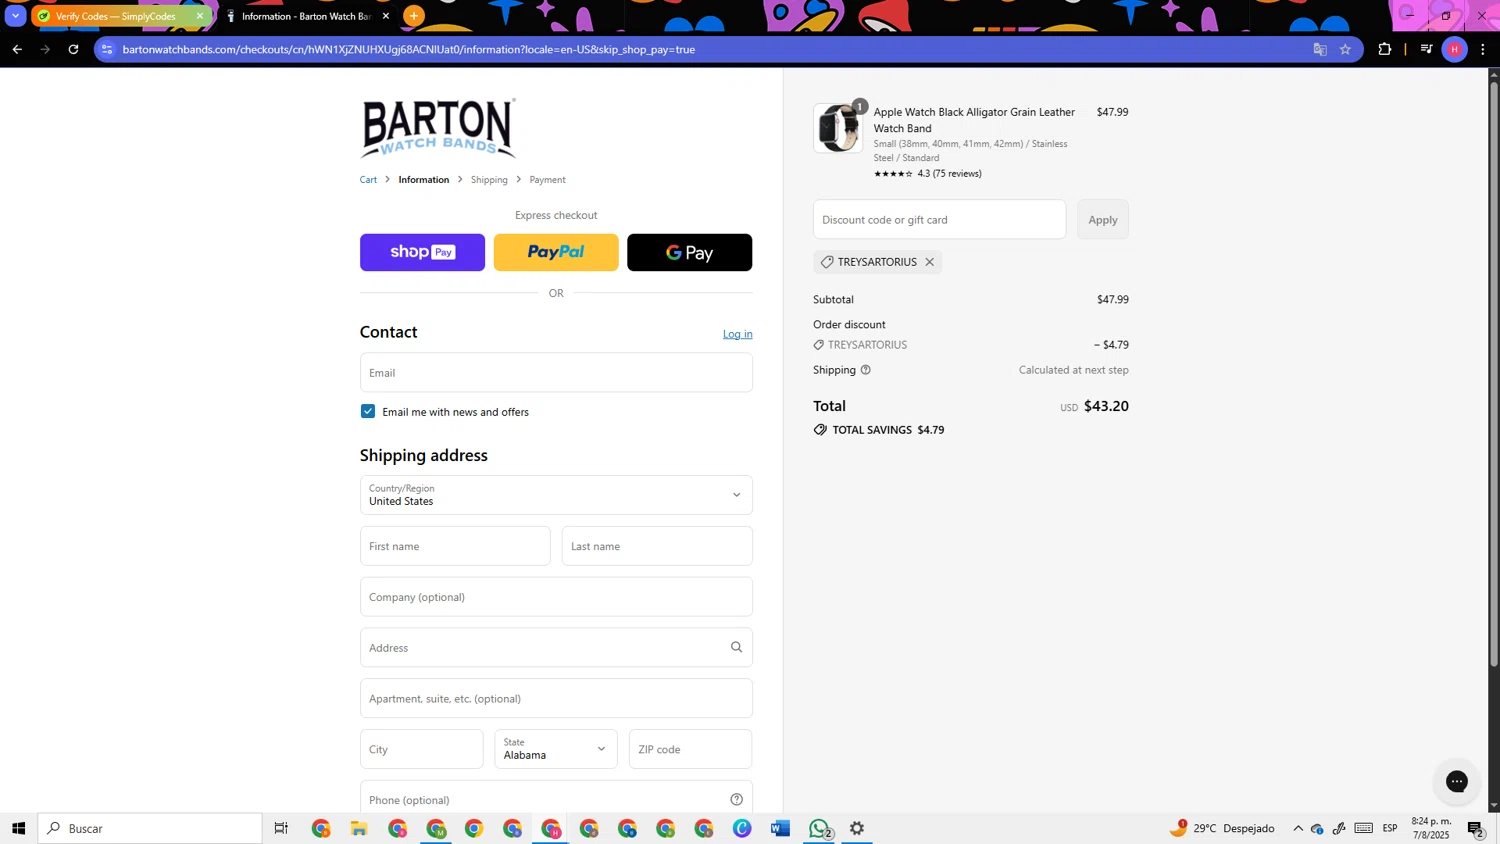Switch to the Information Barton Watch tab
The image size is (1500, 844).
click(306, 16)
